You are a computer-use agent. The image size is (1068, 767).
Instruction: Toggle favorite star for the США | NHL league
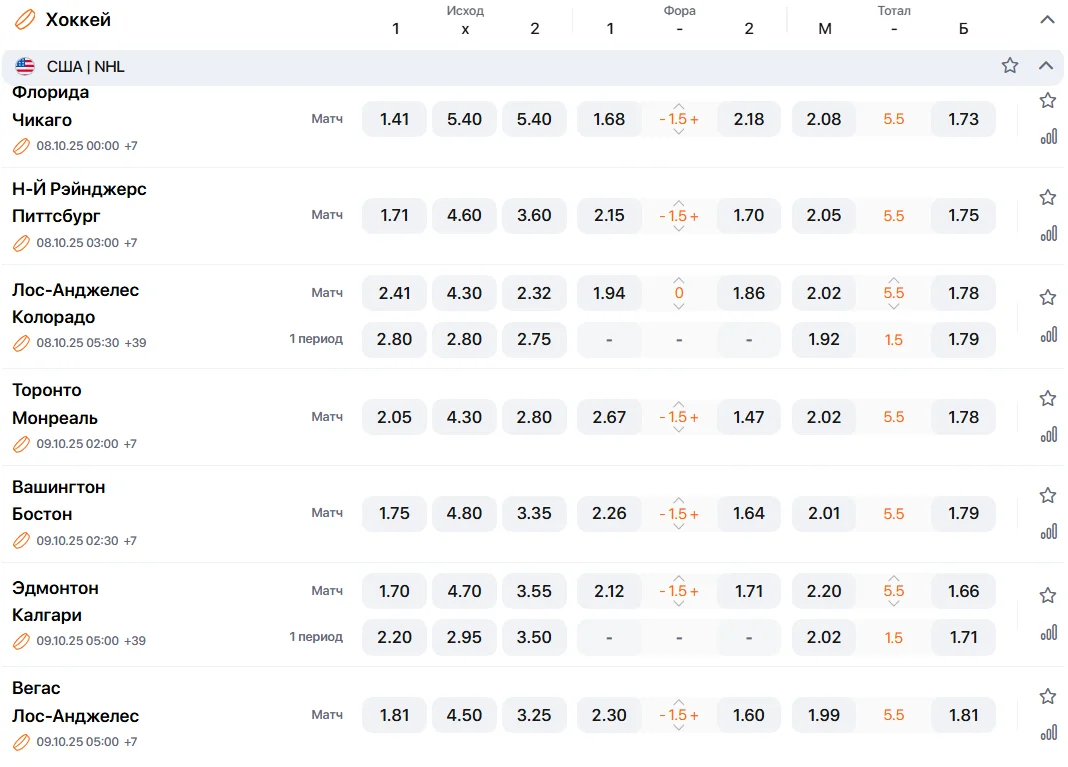(1010, 66)
